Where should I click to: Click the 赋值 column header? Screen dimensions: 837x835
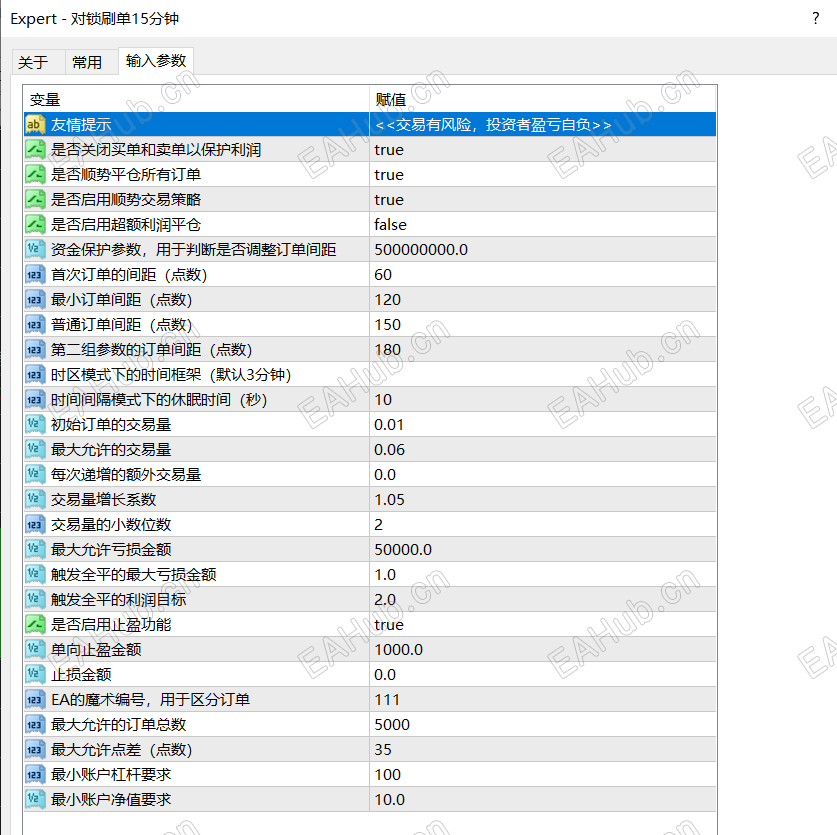click(x=543, y=99)
